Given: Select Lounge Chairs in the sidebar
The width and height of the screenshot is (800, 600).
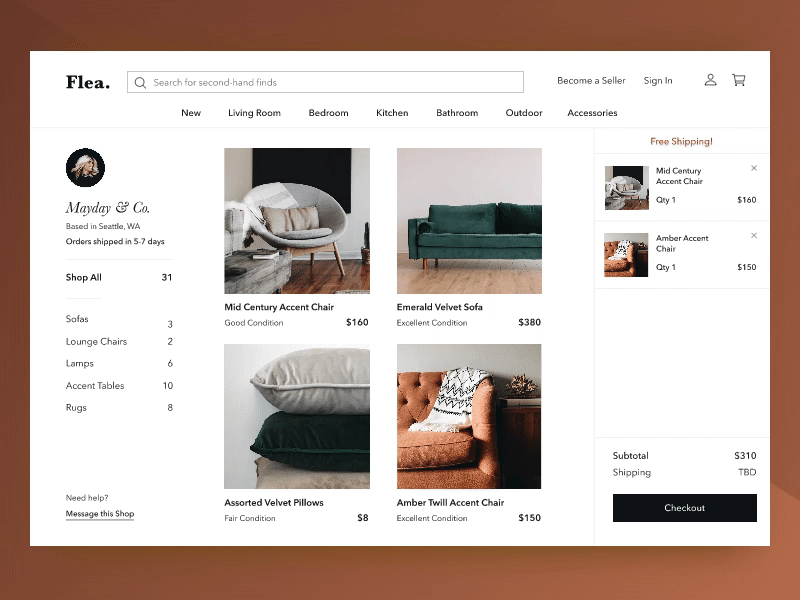Looking at the screenshot, I should (95, 341).
